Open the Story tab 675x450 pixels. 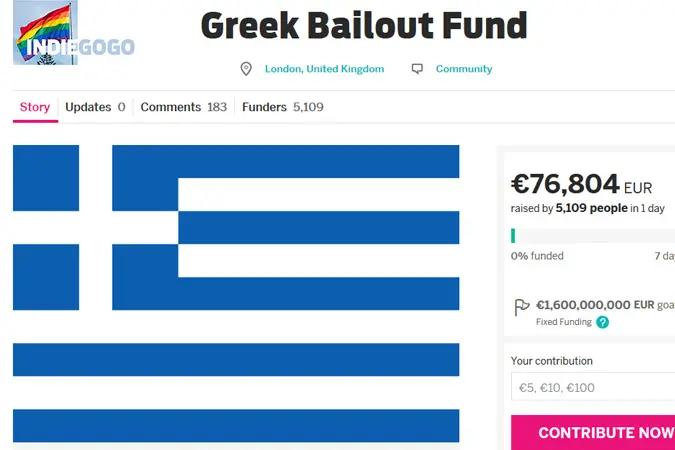click(35, 107)
